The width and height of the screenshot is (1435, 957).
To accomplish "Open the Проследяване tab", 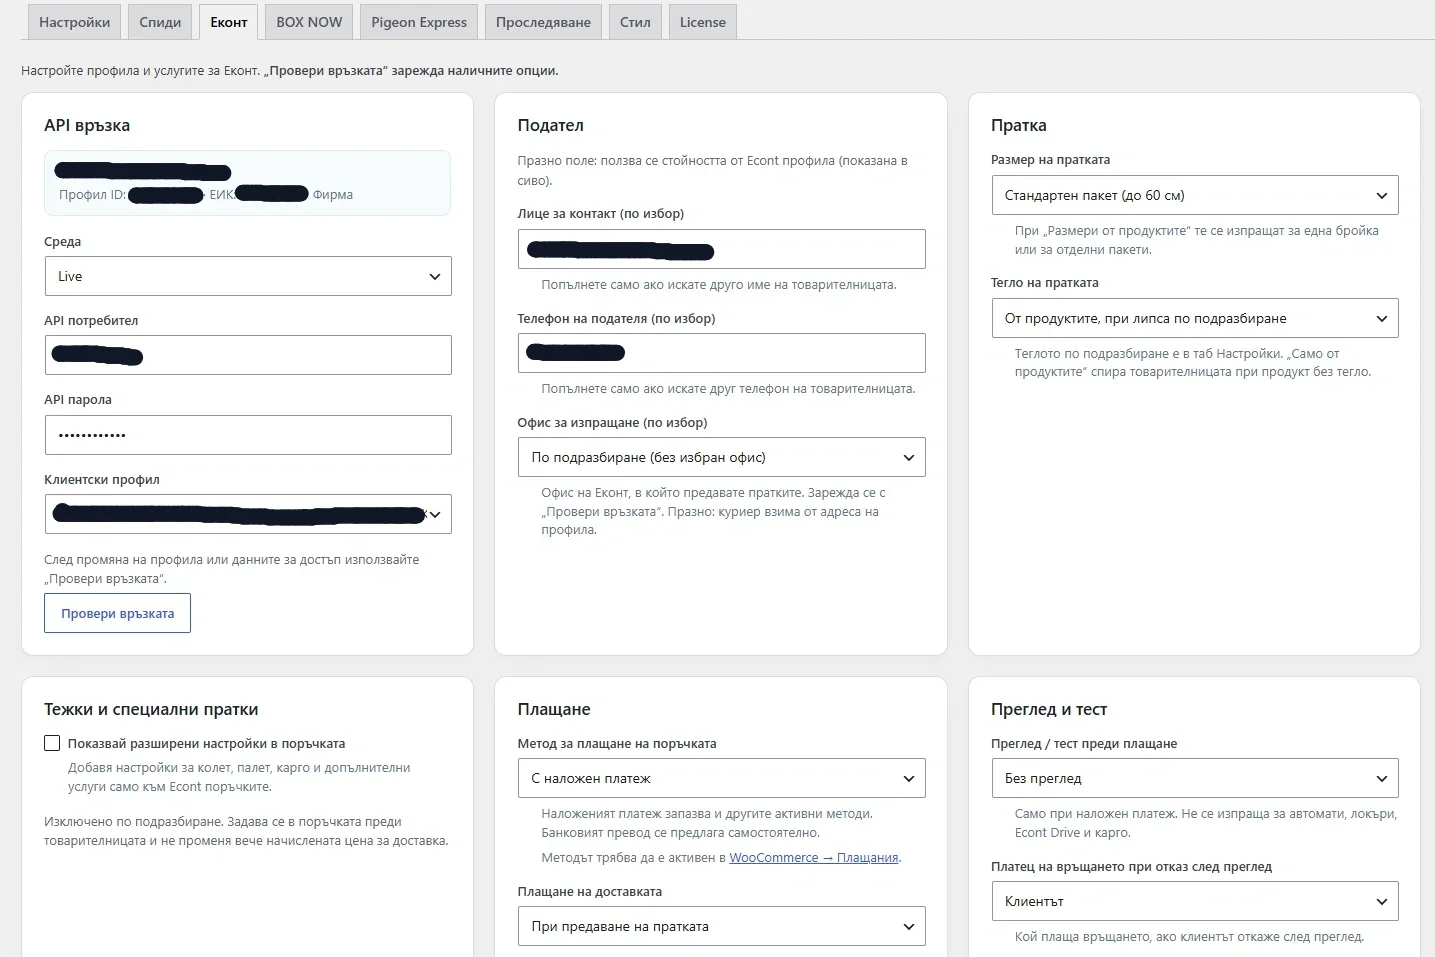I will pyautogui.click(x=543, y=22).
